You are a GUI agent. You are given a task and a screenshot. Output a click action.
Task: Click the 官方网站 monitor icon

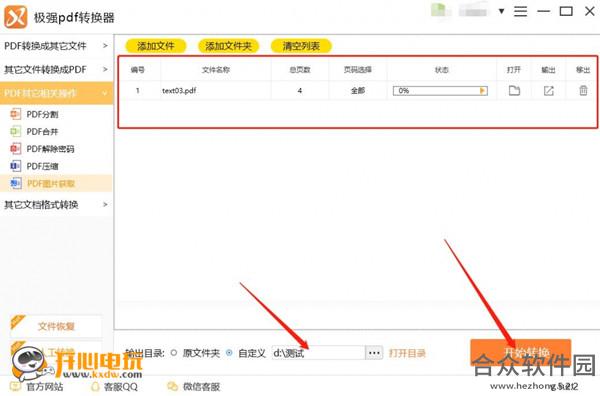15,386
